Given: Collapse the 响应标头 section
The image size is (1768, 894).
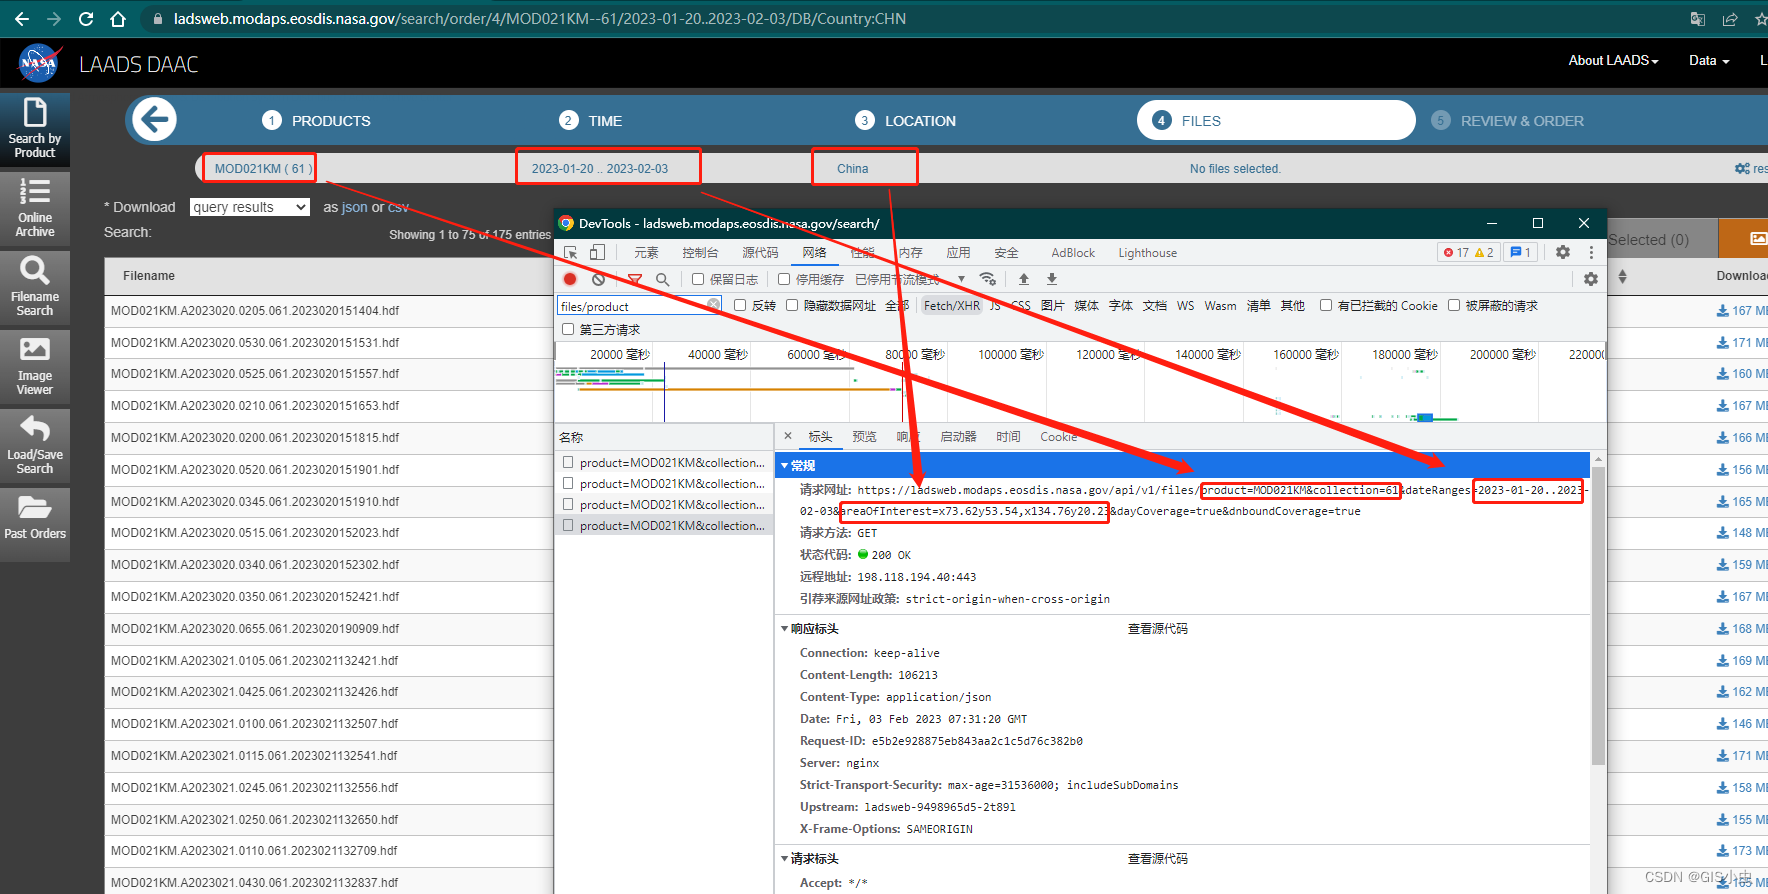Looking at the screenshot, I should 784,629.
